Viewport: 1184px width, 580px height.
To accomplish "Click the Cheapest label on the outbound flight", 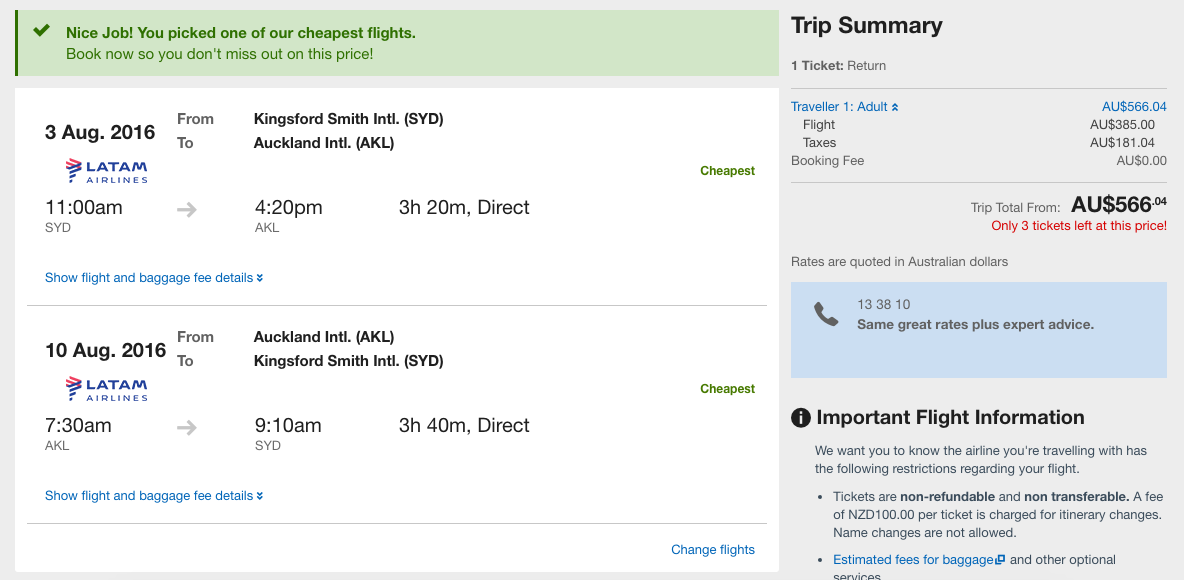I will [x=727, y=171].
